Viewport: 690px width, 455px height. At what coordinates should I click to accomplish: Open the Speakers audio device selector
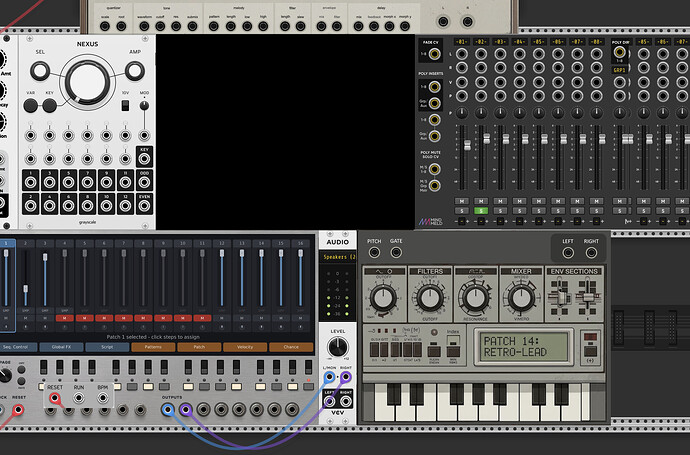point(338,257)
